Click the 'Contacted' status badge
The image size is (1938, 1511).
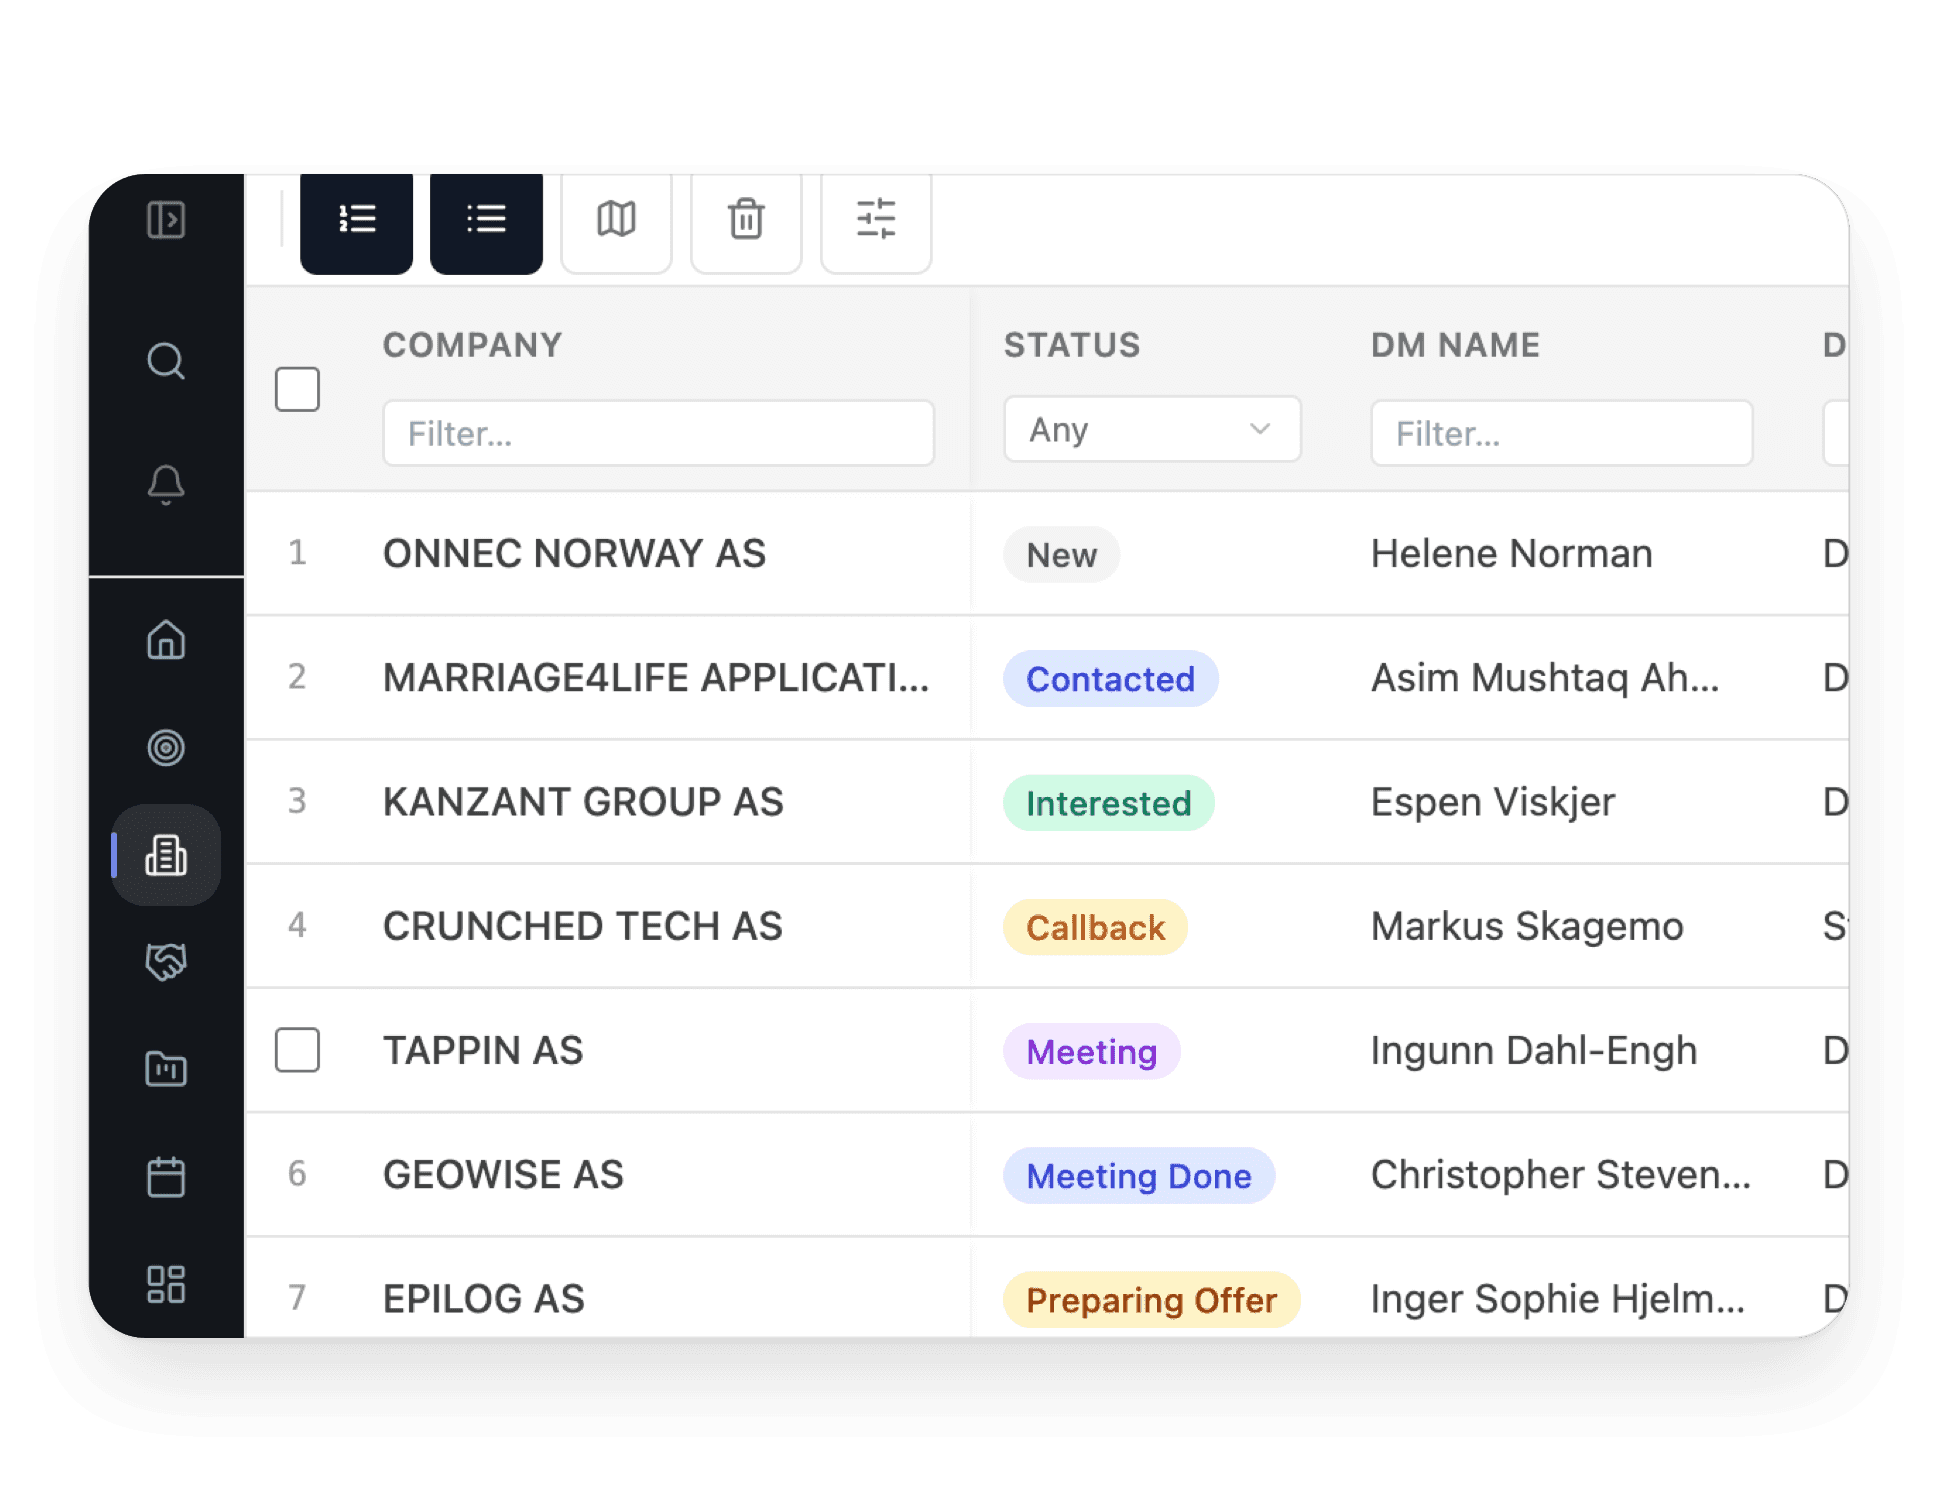click(1110, 679)
